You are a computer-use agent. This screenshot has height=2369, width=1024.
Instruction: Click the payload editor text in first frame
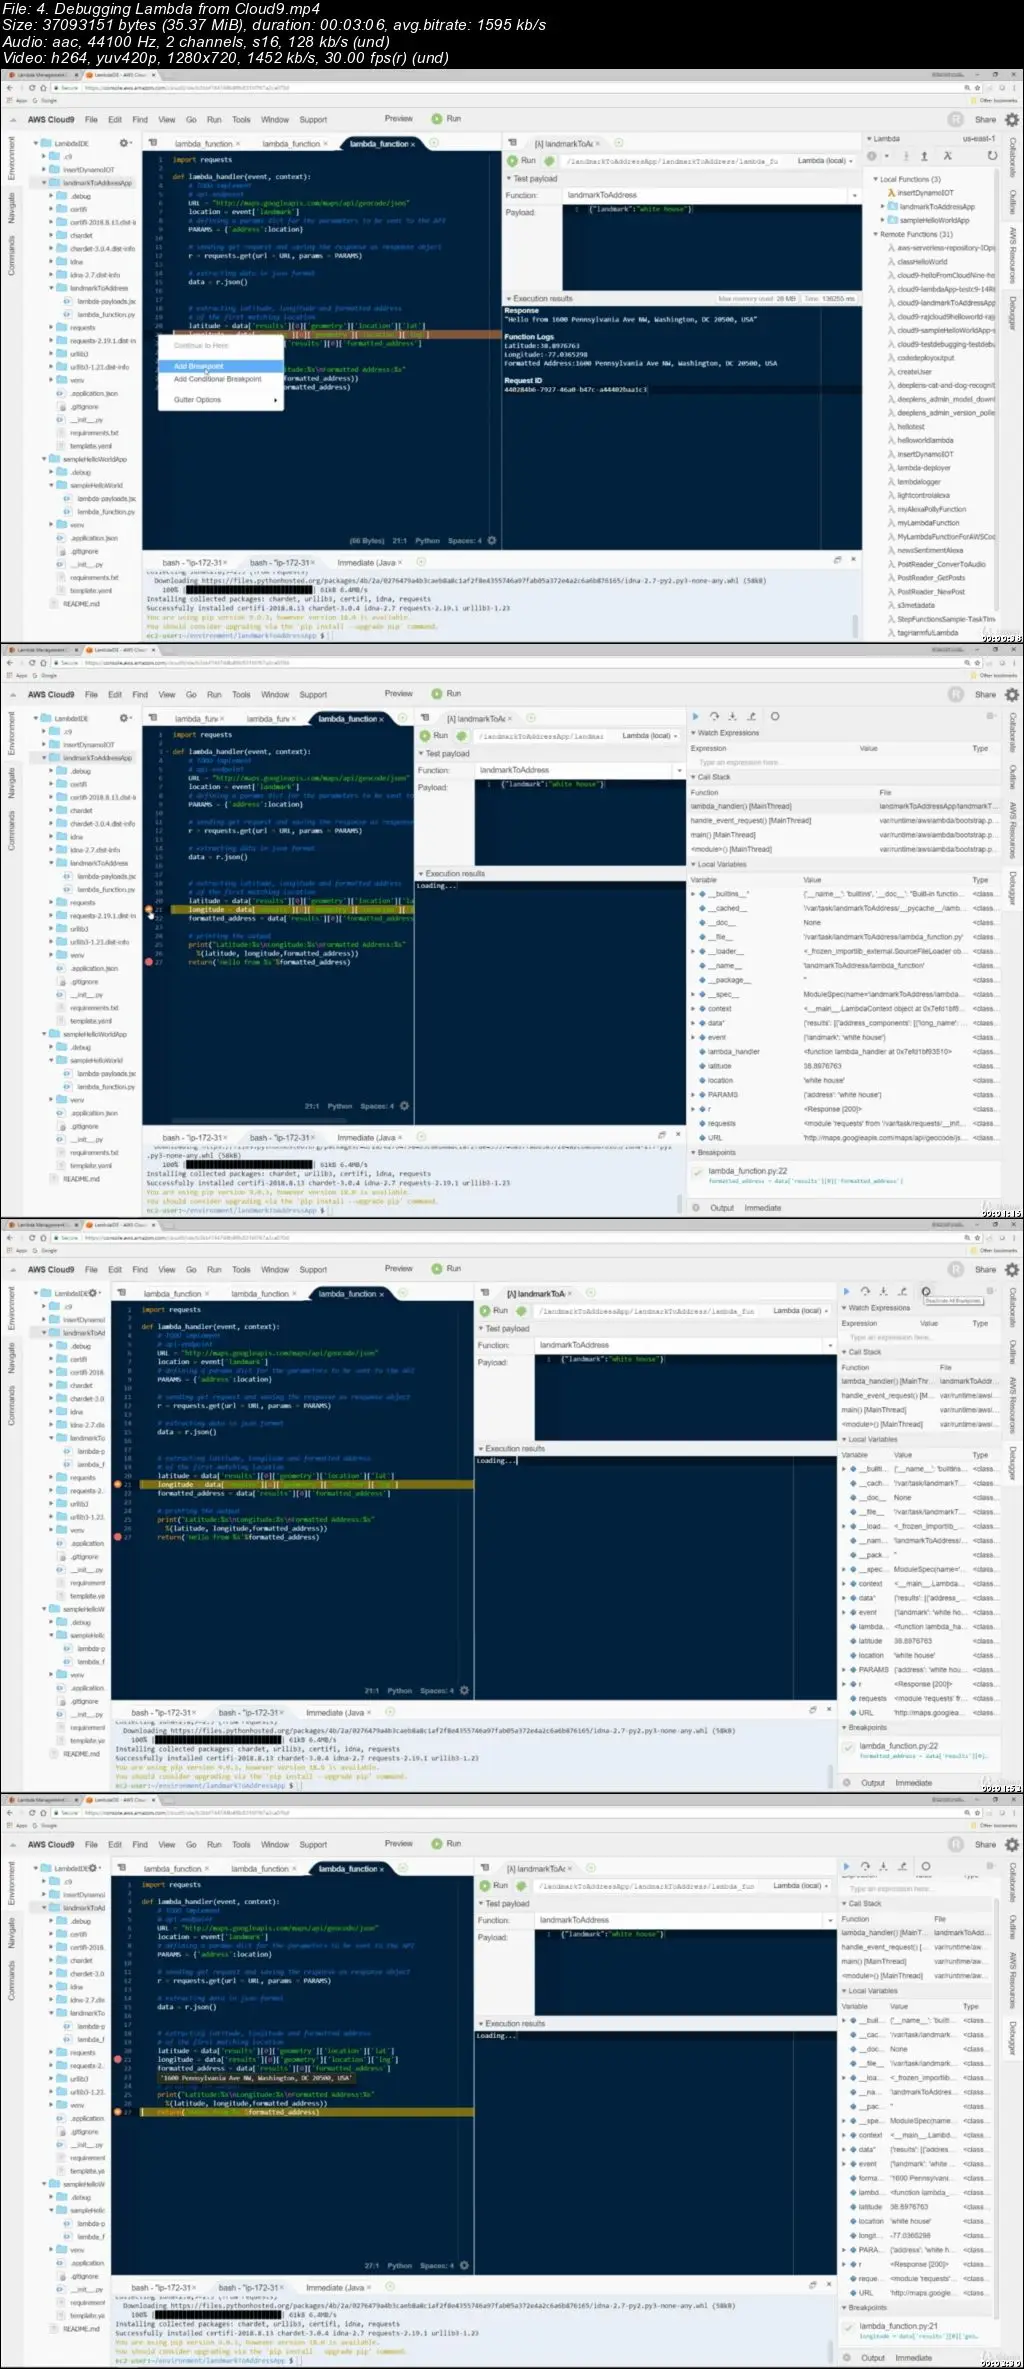coord(641,209)
